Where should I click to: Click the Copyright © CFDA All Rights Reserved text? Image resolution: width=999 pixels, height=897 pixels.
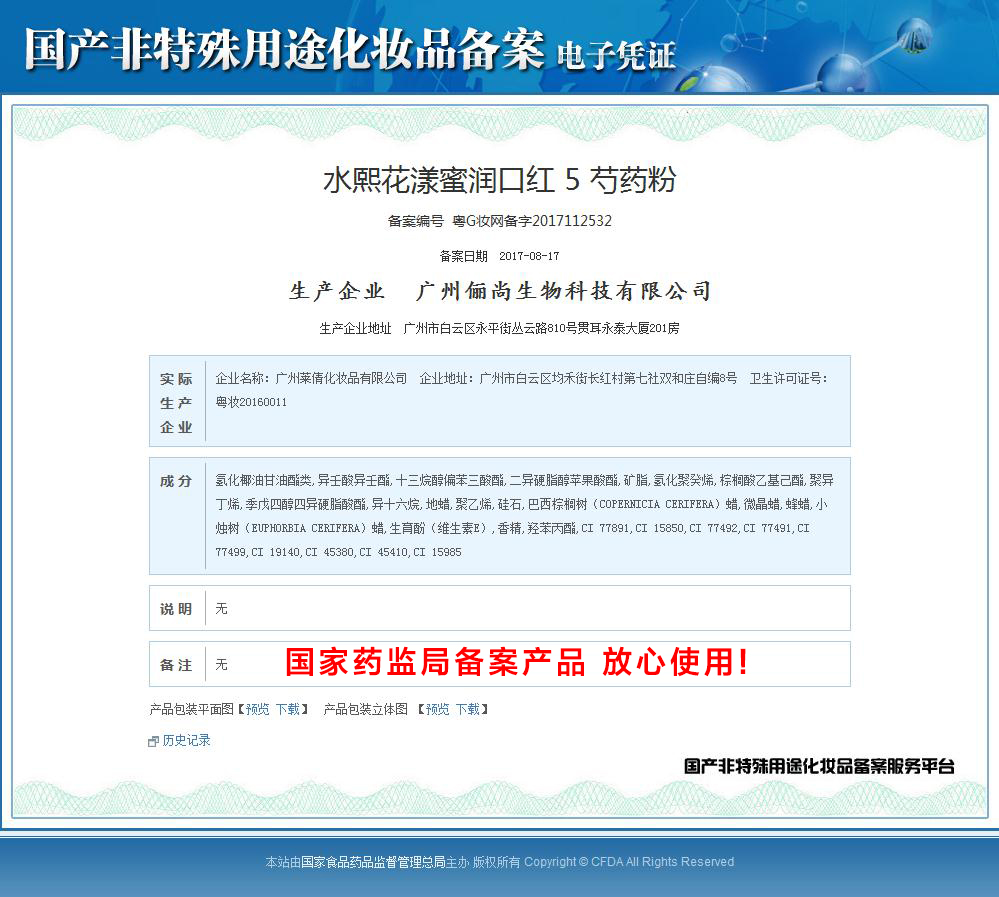pyautogui.click(x=629, y=862)
